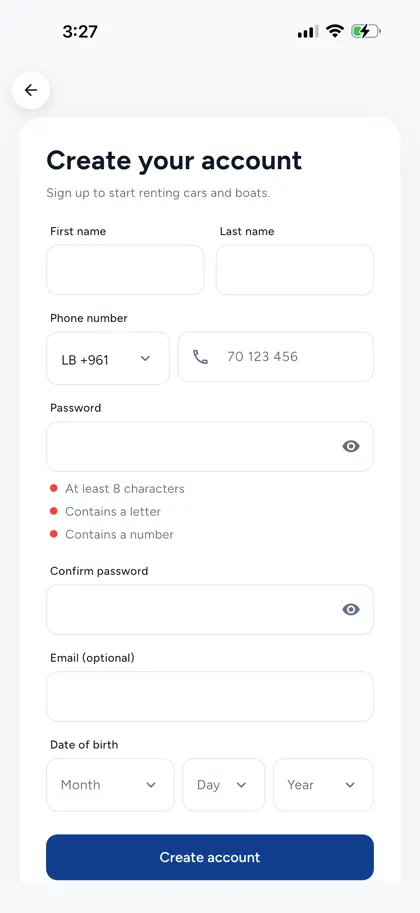Toggle visibility in Confirm password field
The image size is (420, 913).
[x=351, y=609]
